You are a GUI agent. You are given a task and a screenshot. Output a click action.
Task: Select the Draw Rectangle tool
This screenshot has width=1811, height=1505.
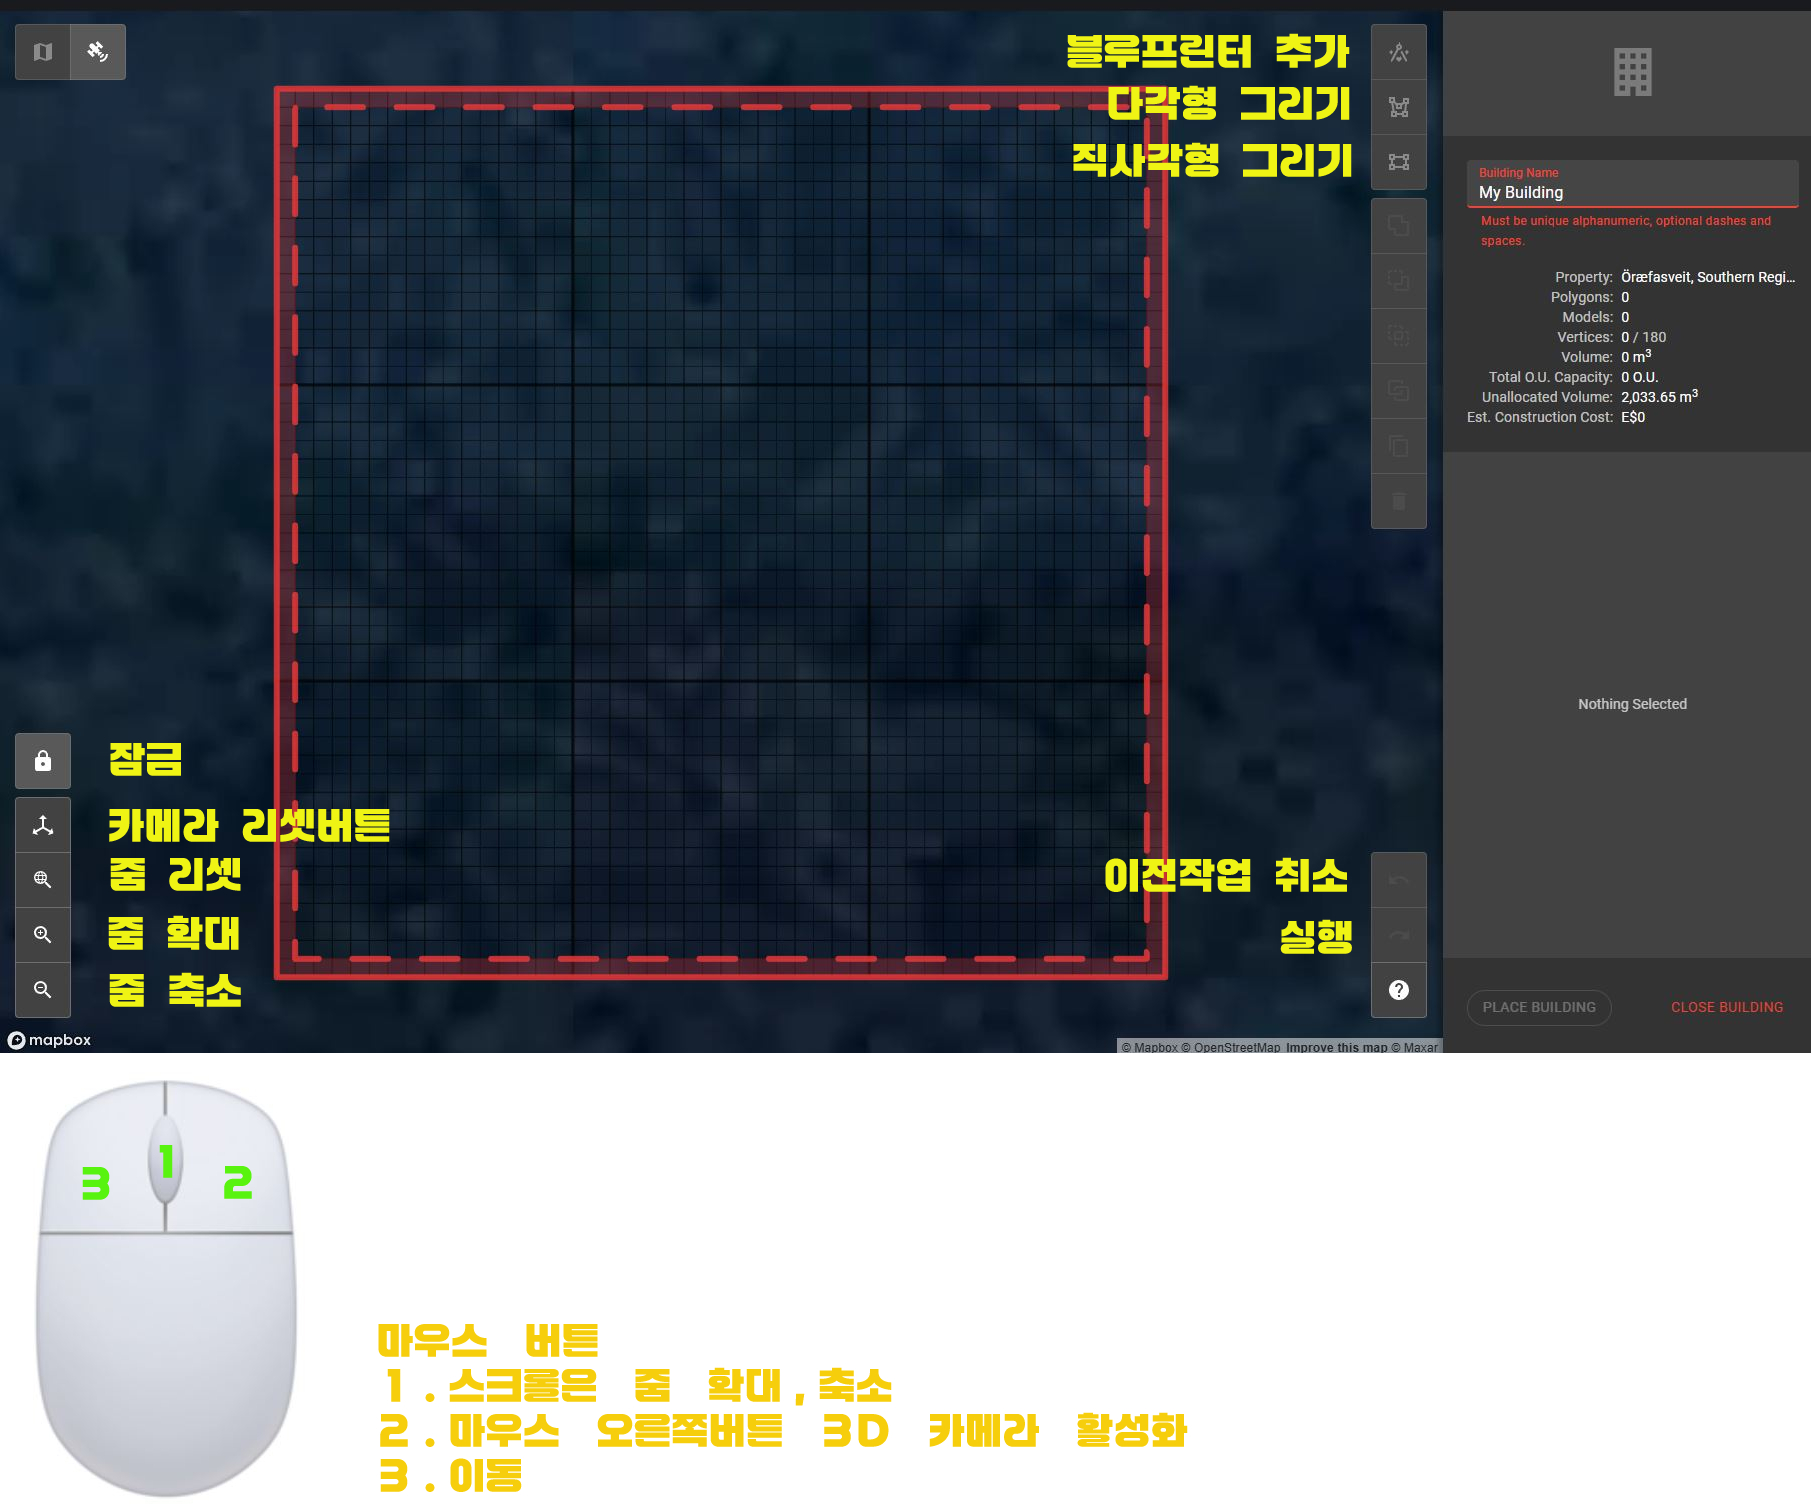pyautogui.click(x=1399, y=162)
